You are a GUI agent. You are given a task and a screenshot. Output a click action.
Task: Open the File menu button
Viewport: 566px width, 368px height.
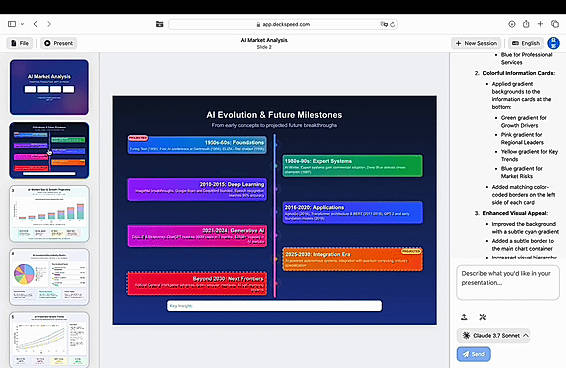tap(20, 43)
